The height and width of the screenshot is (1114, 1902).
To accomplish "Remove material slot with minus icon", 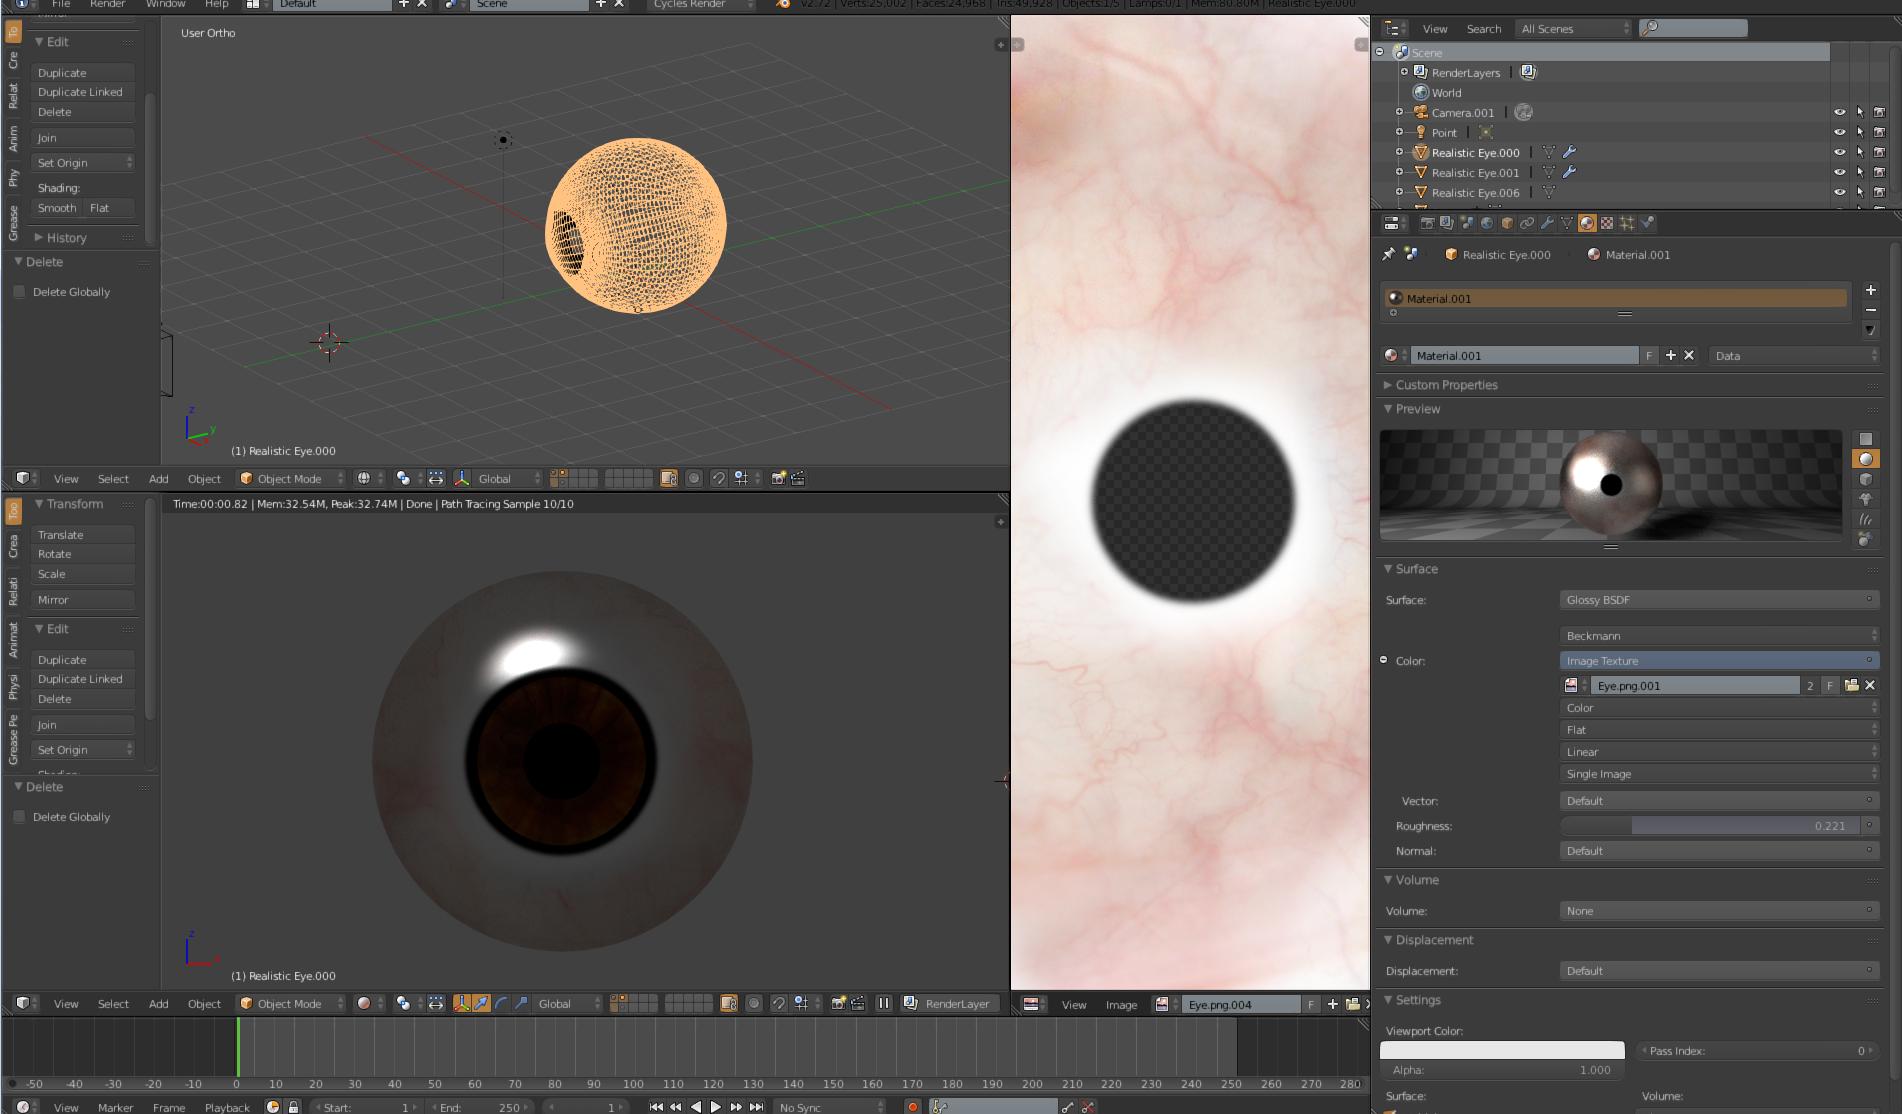I will (x=1870, y=310).
